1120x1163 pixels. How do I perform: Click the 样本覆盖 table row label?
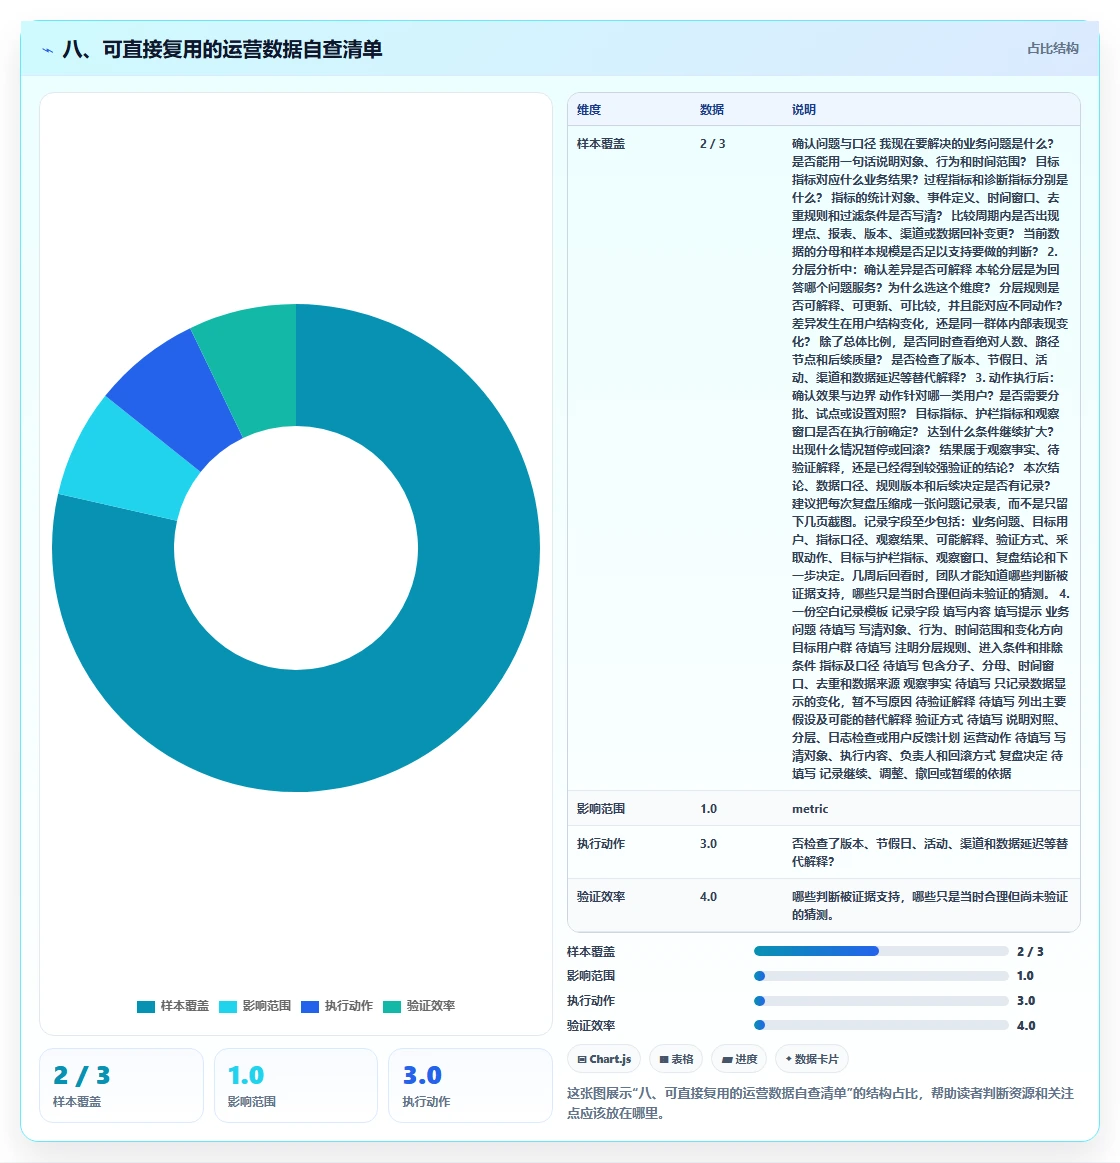point(601,144)
